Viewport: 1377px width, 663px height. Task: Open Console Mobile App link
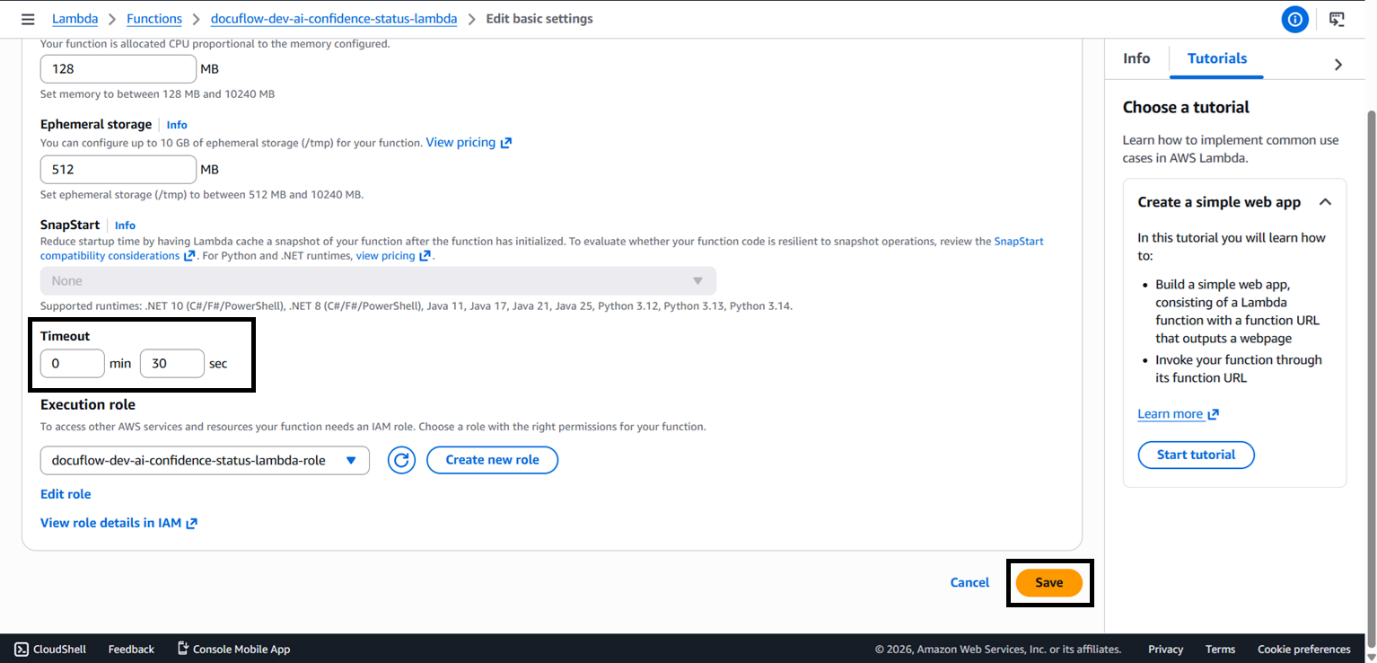[x=233, y=649]
